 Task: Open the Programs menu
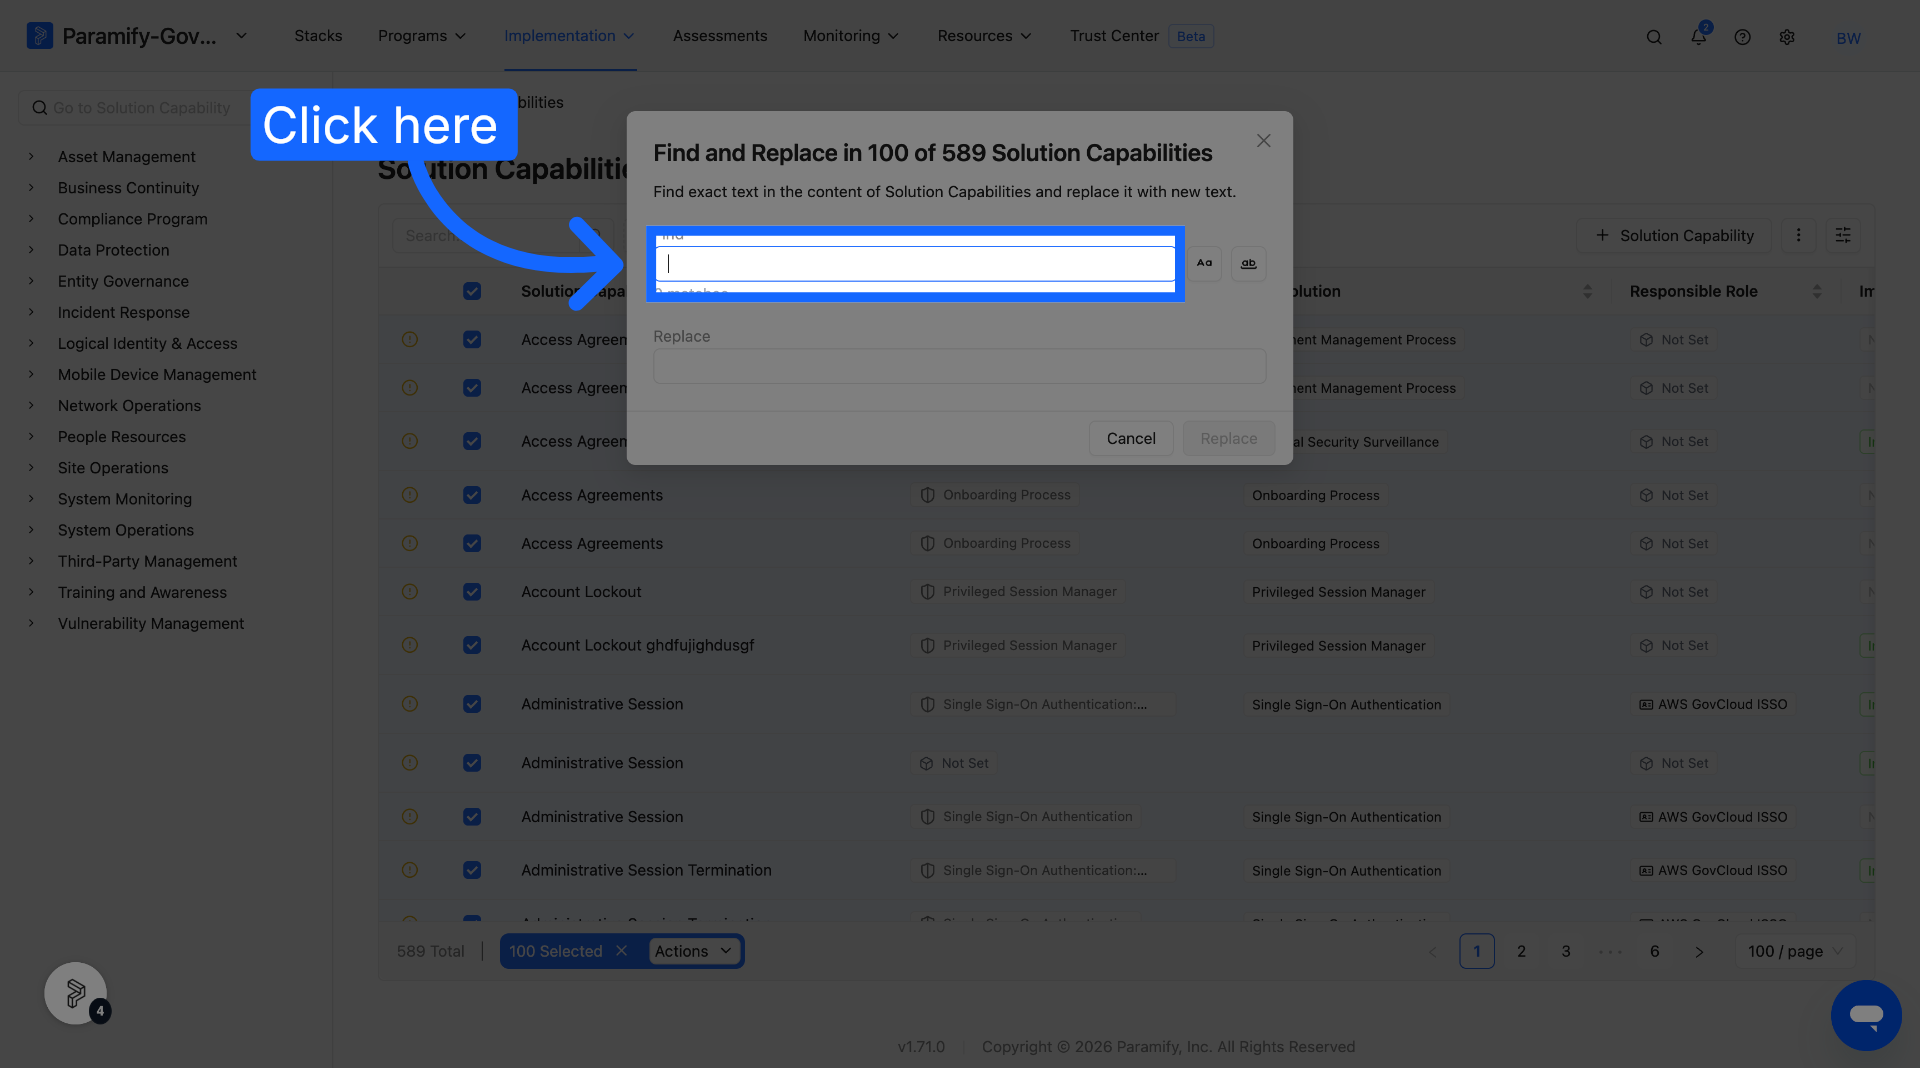(422, 36)
